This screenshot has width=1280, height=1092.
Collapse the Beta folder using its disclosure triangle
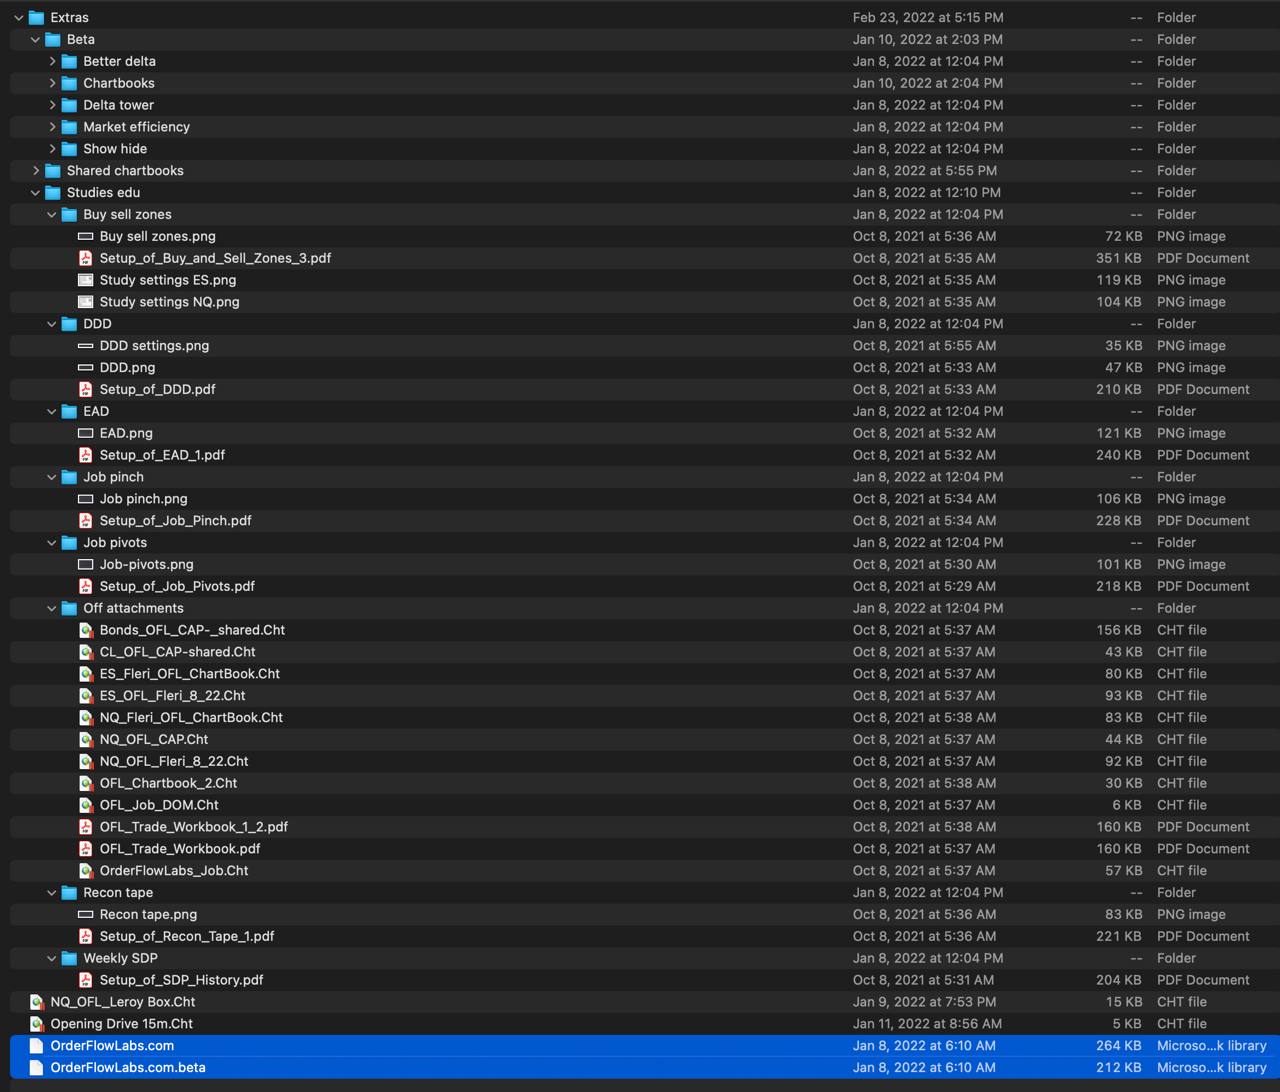[35, 39]
